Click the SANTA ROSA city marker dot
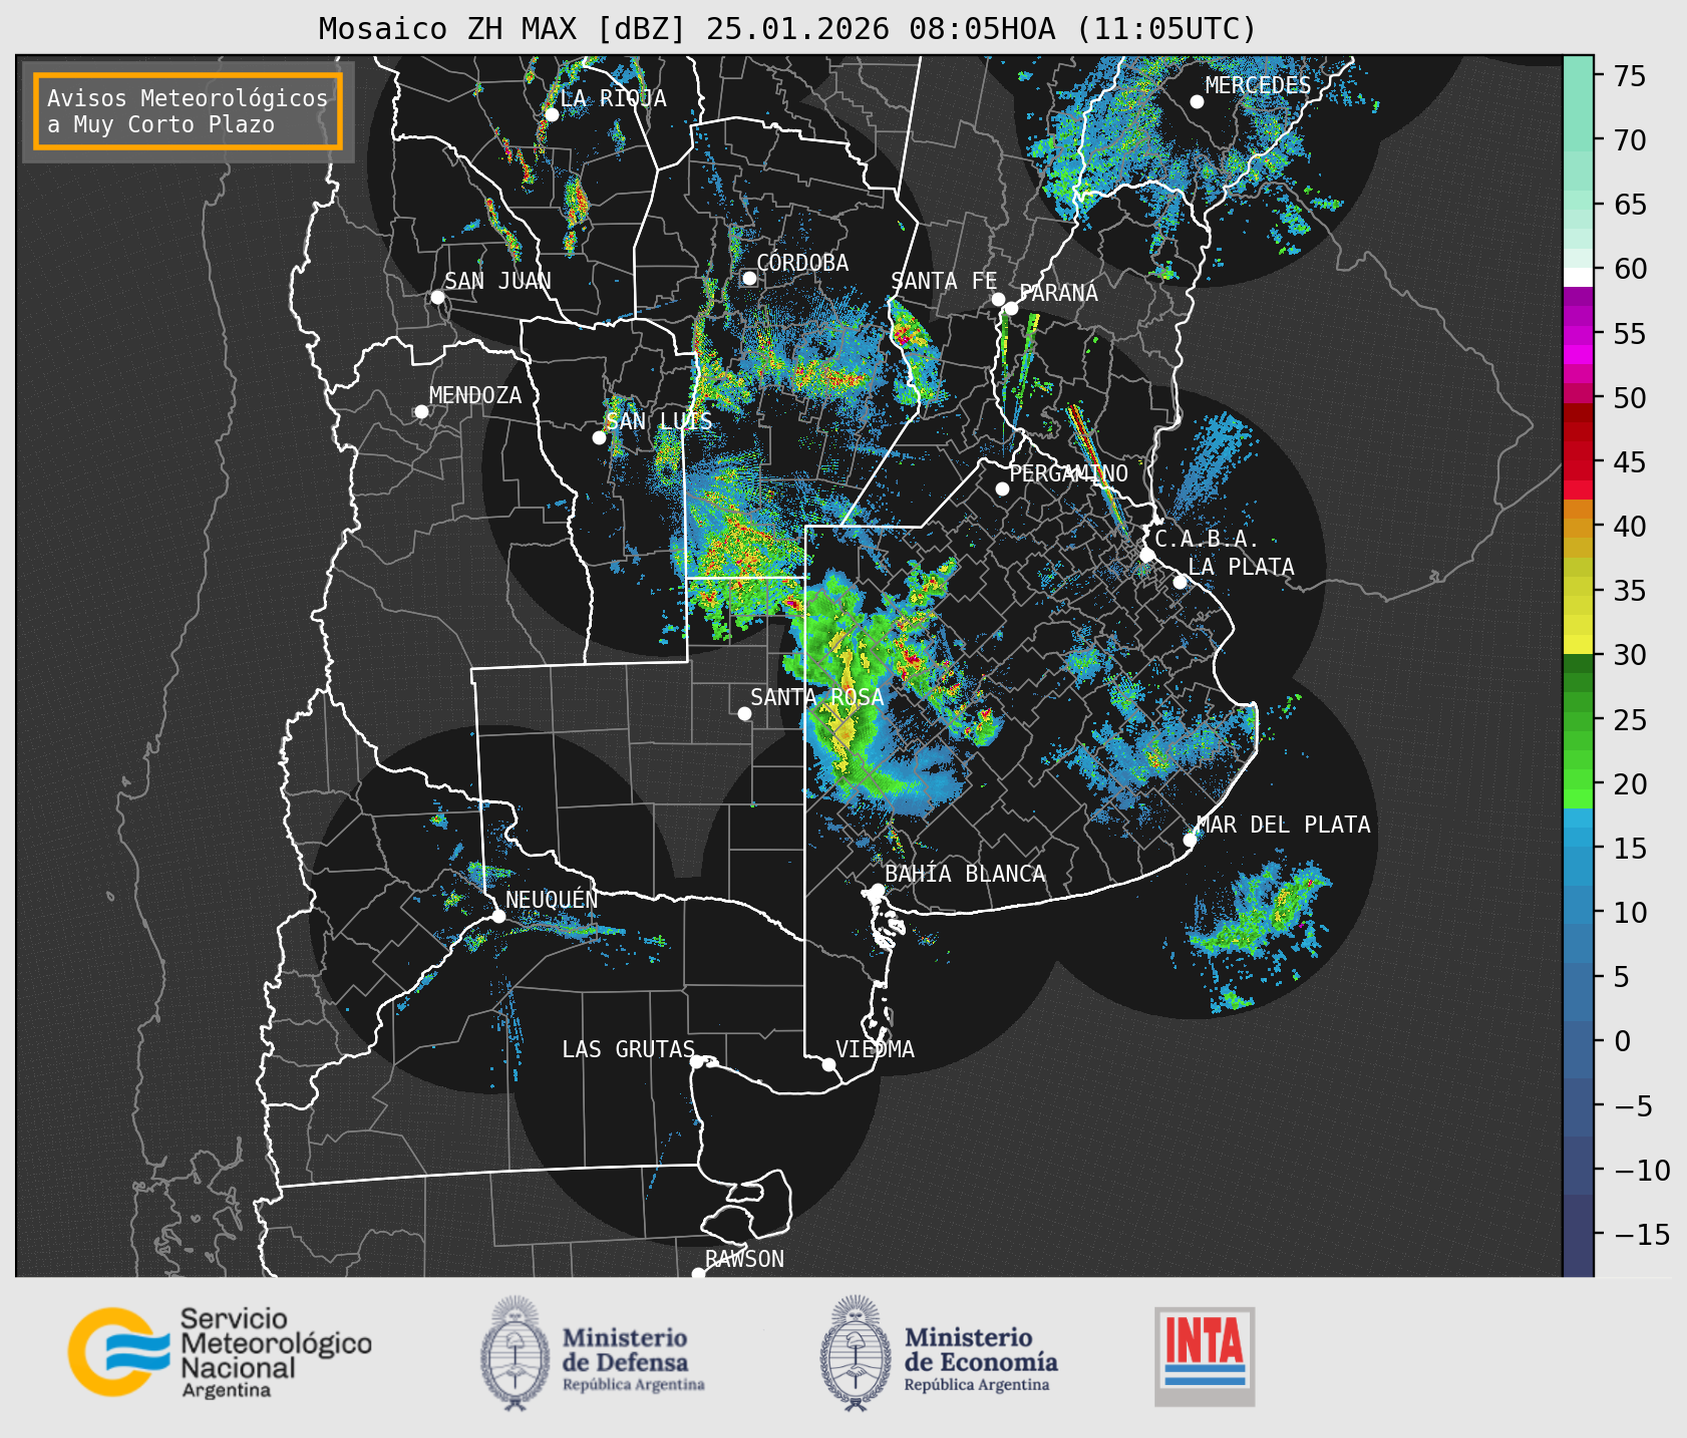Screen dimensions: 1687x1438 (x=744, y=713)
